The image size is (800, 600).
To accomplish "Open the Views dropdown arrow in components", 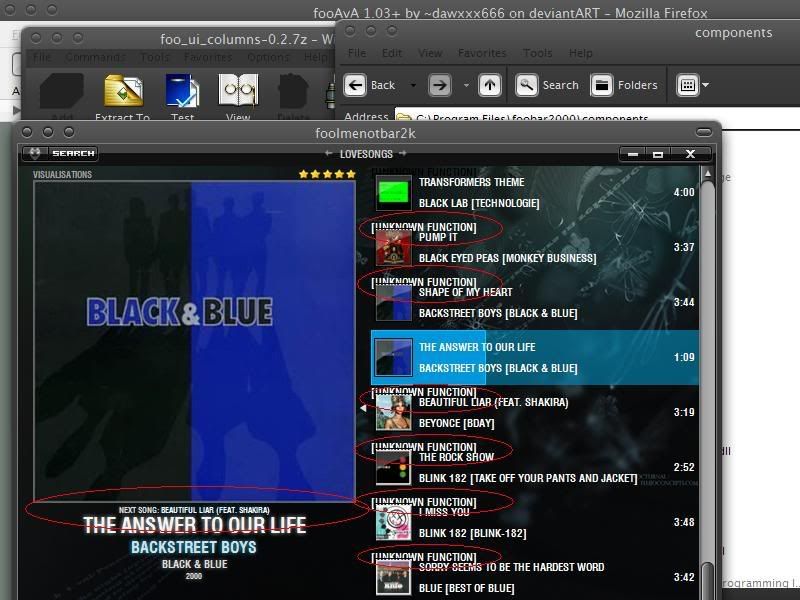I will click(706, 85).
